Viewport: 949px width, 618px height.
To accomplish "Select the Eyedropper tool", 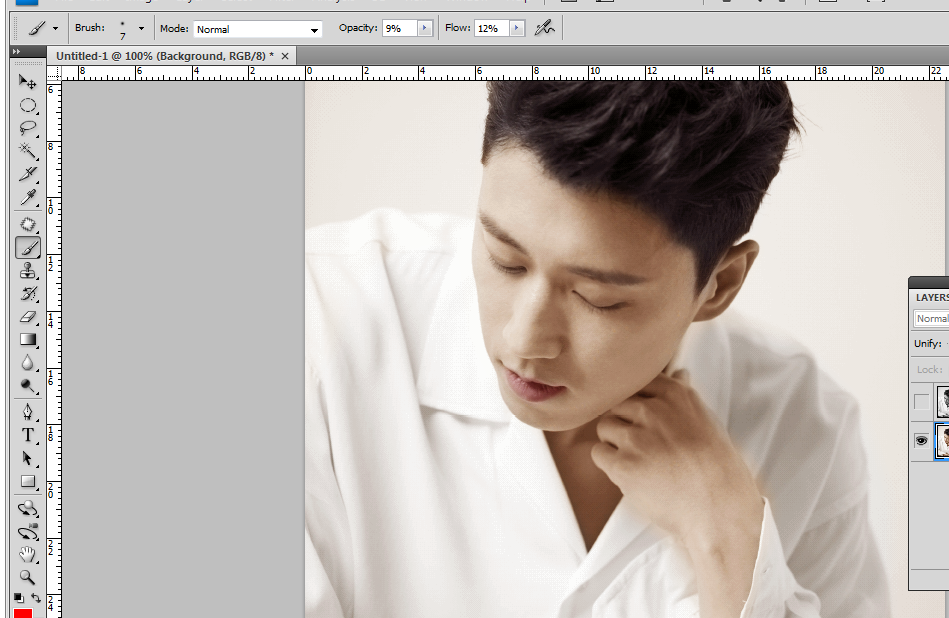I will point(27,197).
